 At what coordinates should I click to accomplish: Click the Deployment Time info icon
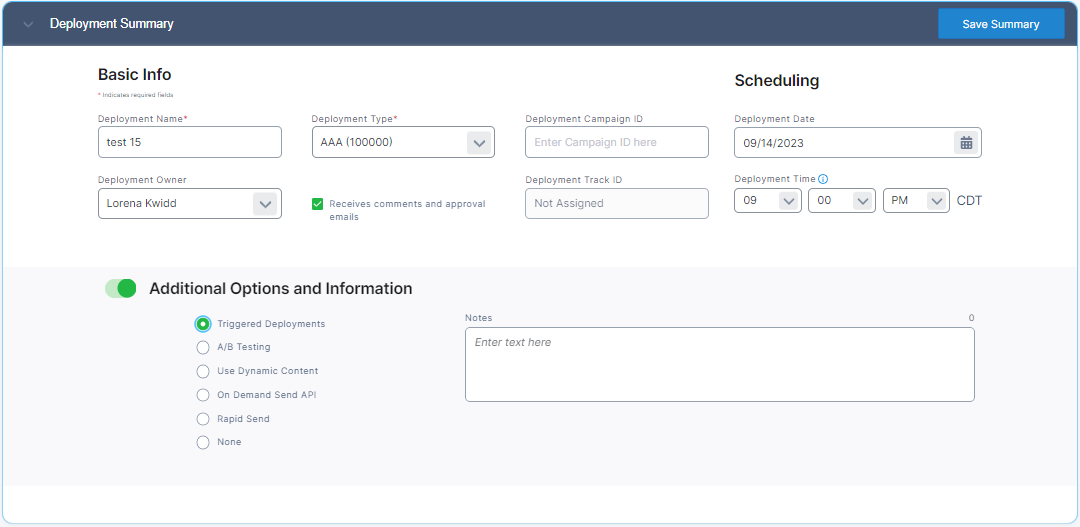[823, 179]
